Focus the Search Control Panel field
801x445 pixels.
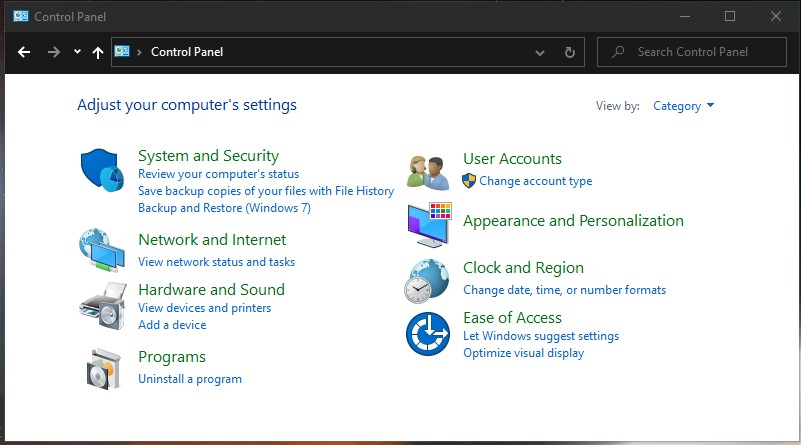(x=692, y=52)
